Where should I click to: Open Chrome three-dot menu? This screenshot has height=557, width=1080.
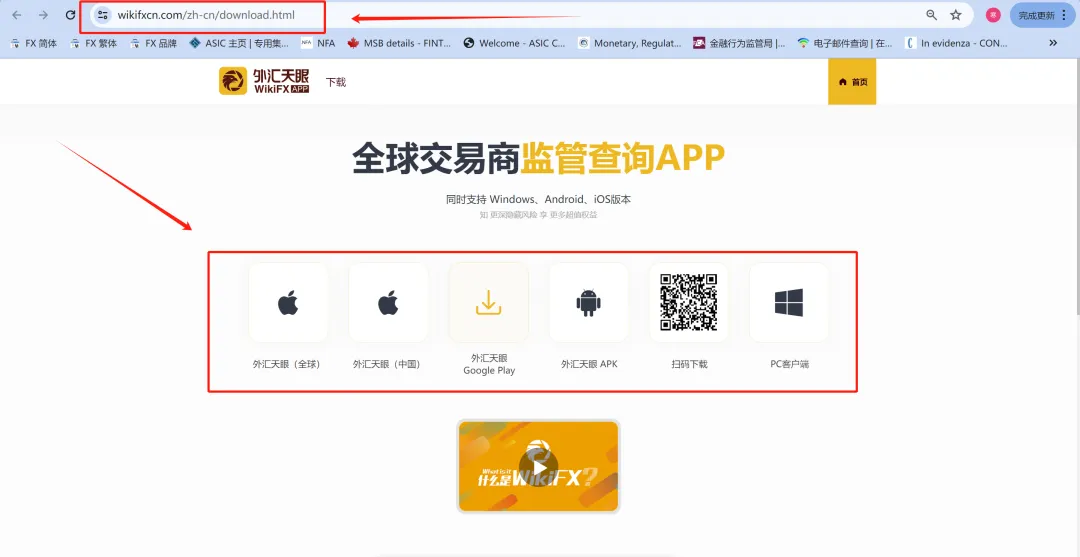click(1066, 15)
